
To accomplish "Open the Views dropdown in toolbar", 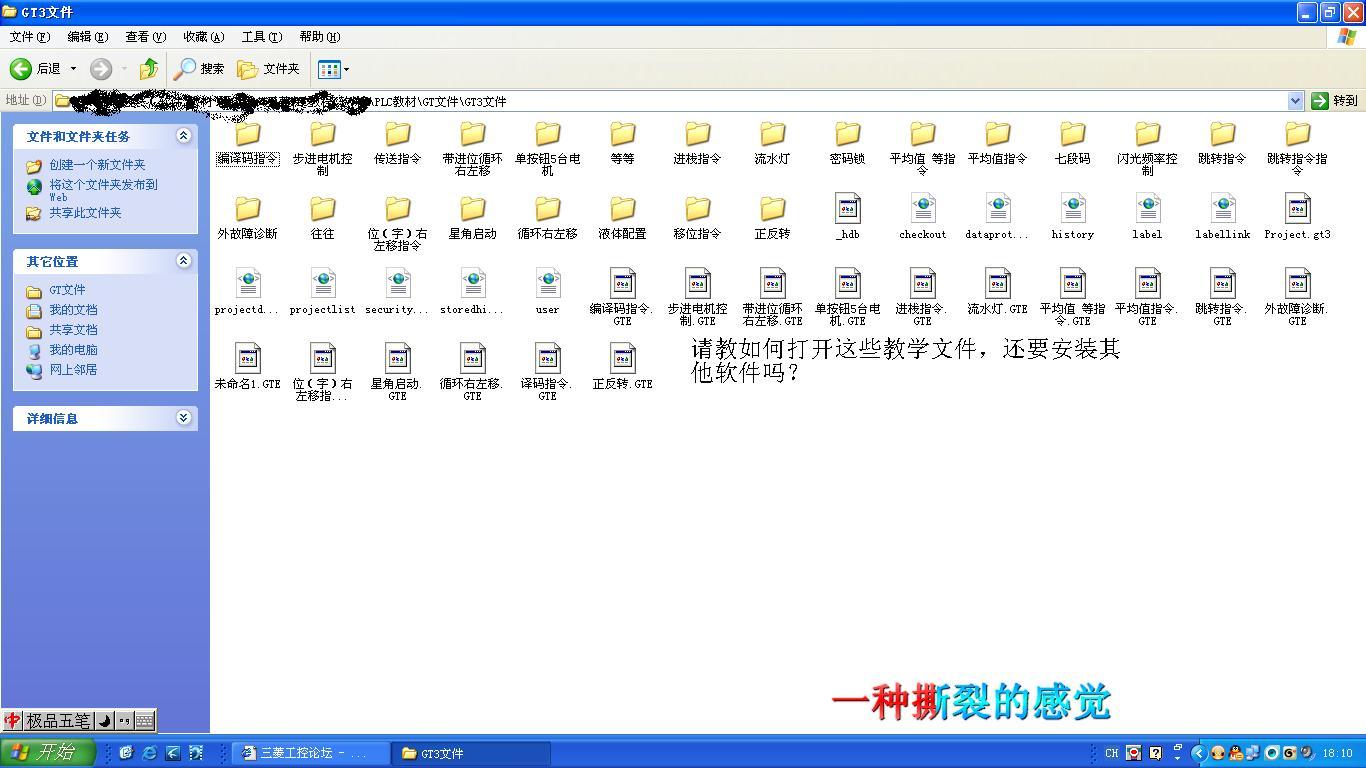I will pos(333,69).
